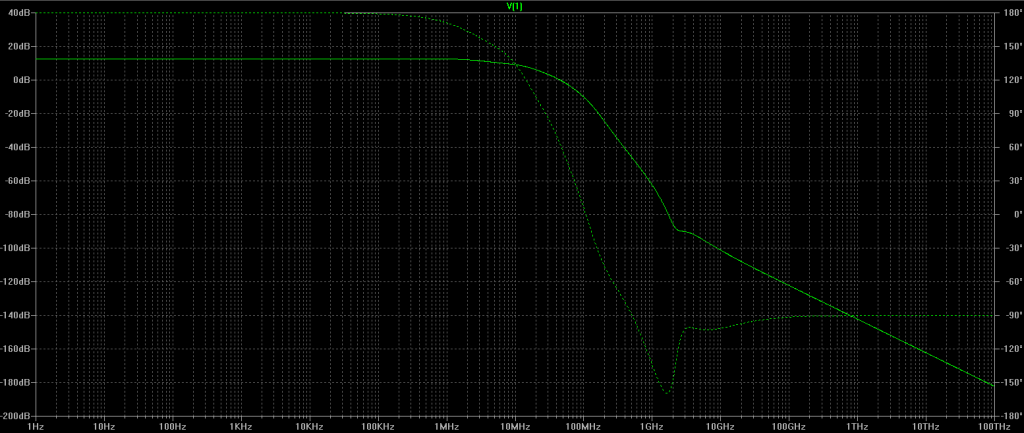Select the -200dB label at axis bottom

pos(16,416)
